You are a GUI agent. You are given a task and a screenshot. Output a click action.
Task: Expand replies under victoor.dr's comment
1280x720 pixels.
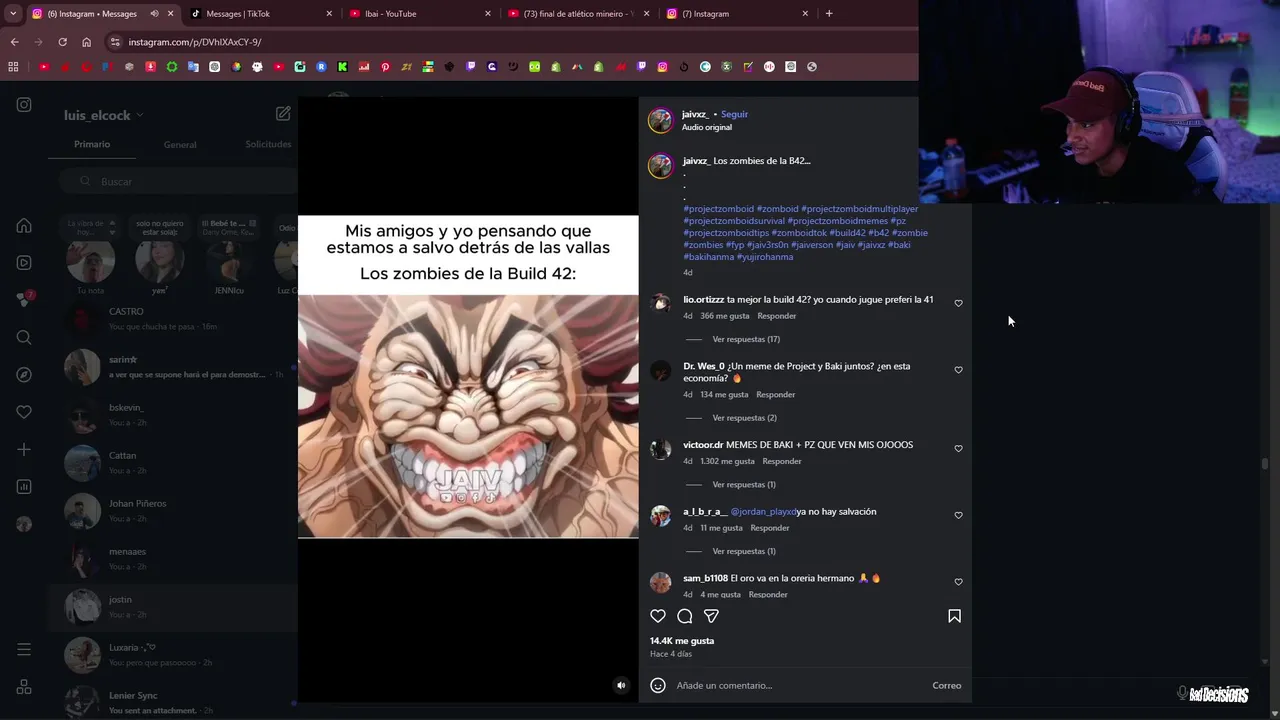point(744,485)
